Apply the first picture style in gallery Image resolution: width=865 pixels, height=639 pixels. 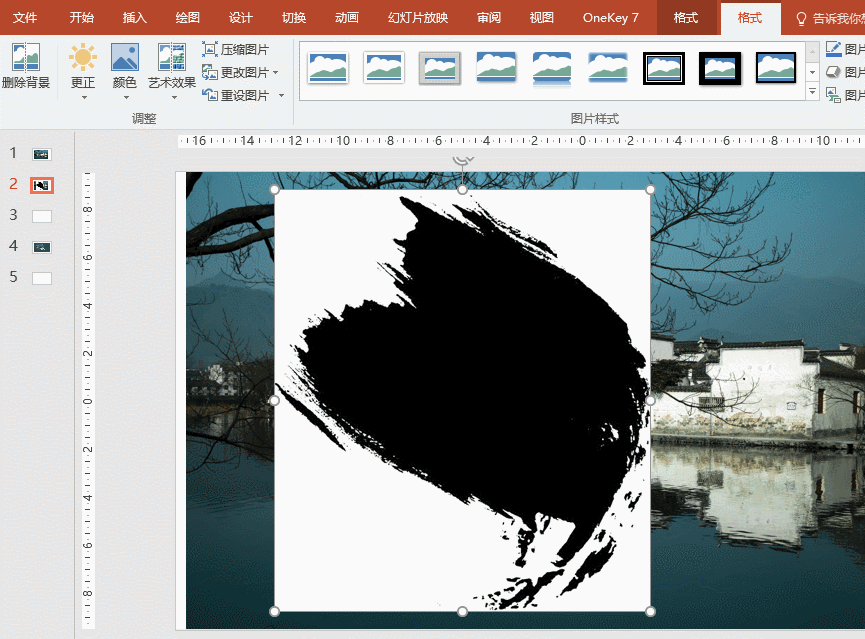[328, 68]
